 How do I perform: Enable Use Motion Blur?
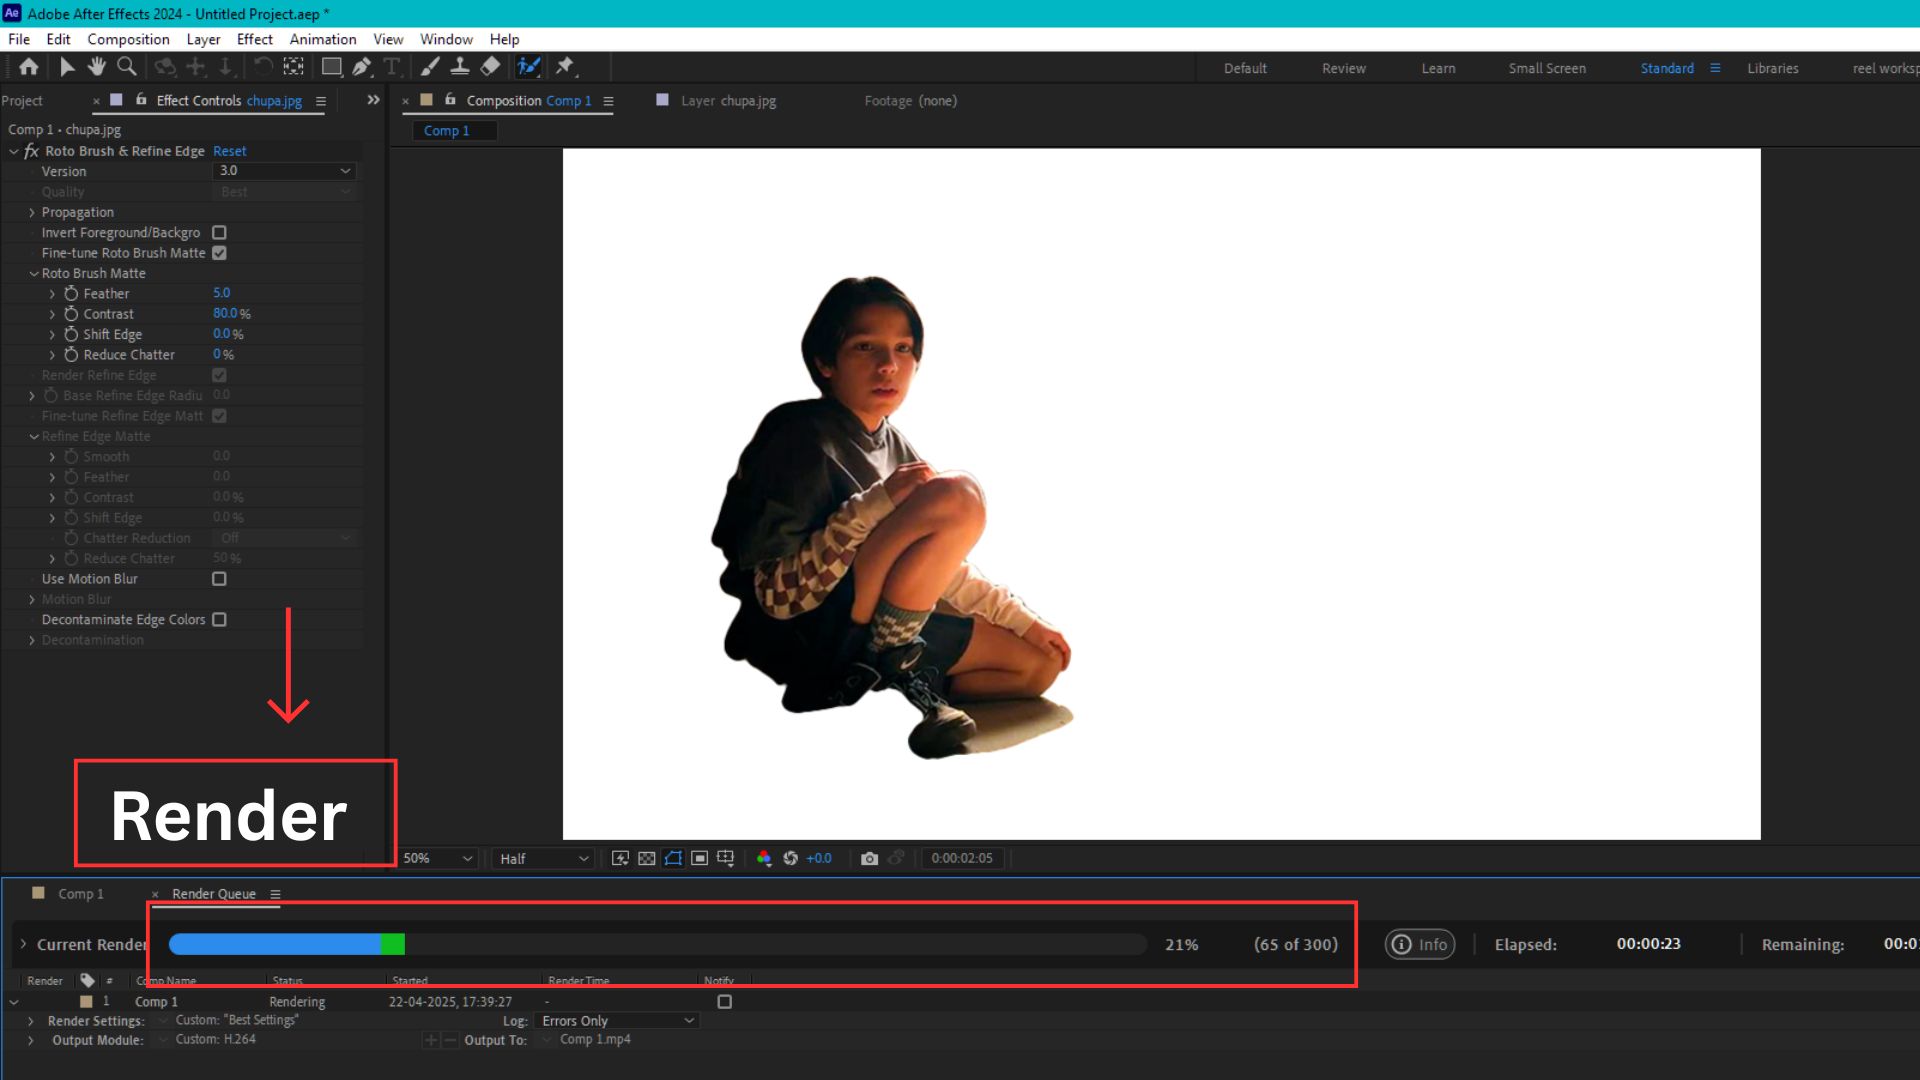[x=219, y=579]
